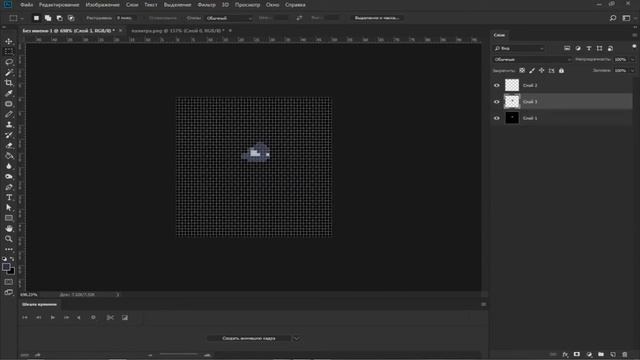This screenshot has width=640, height=360.
Task: Select the Type tool
Action: 9,197
